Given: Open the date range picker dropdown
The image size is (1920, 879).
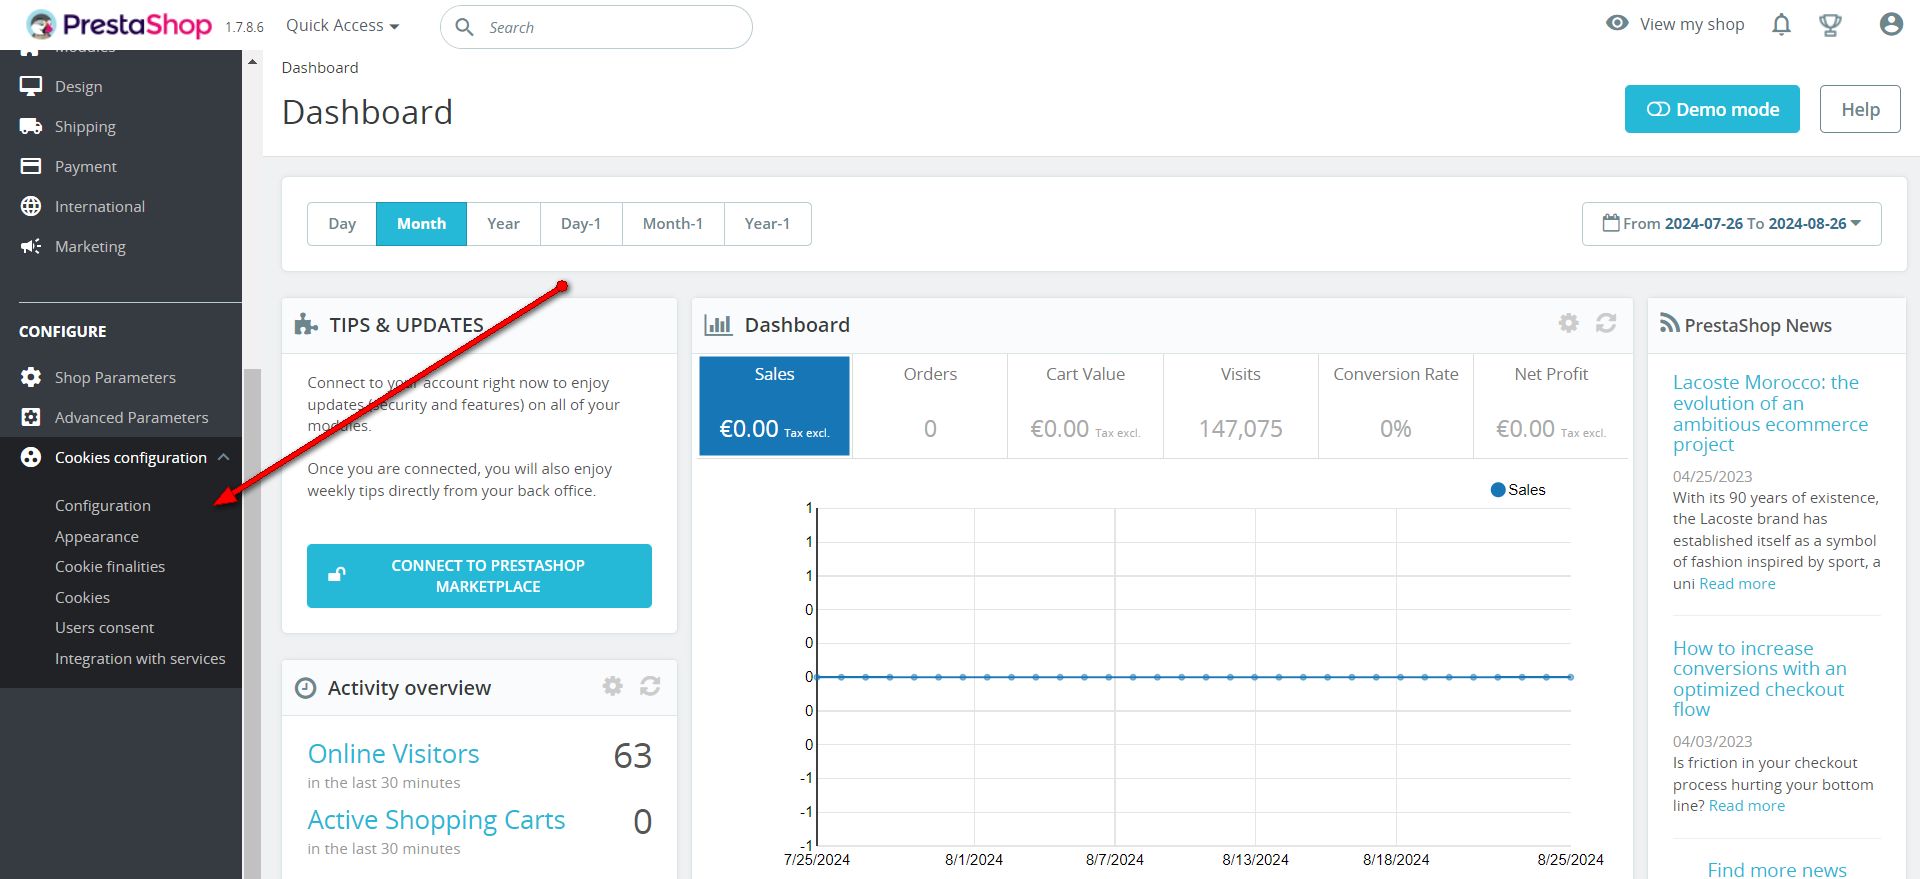Looking at the screenshot, I should 1731,224.
